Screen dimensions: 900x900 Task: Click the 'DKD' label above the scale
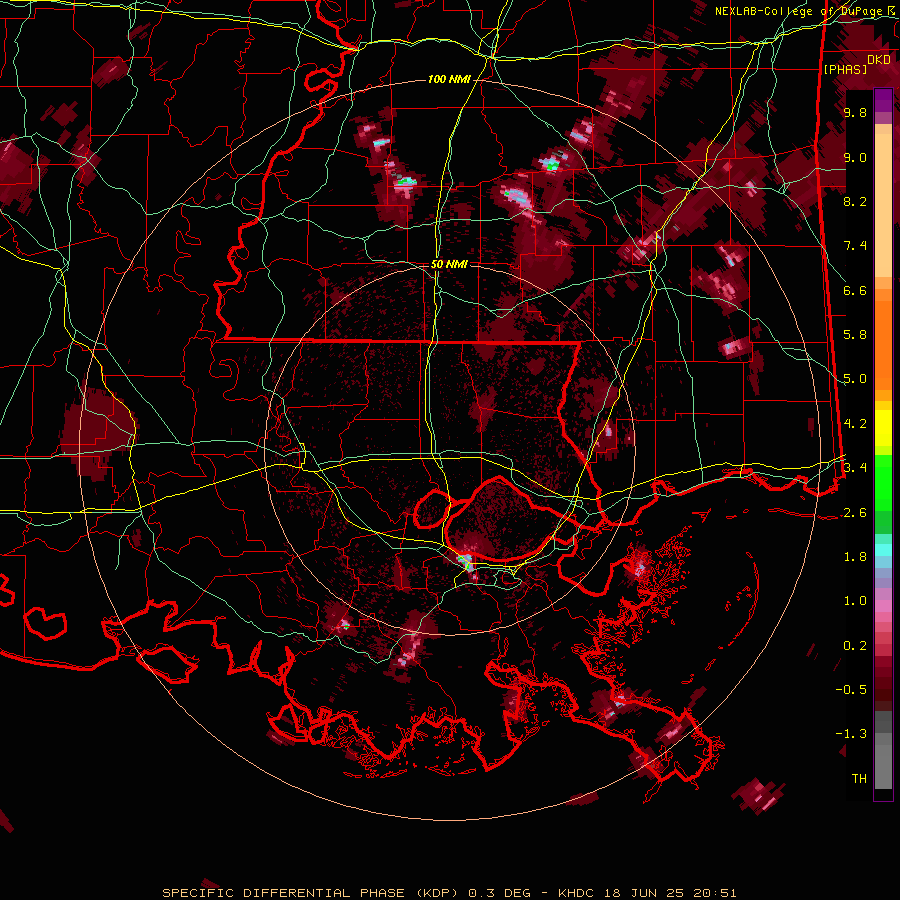point(879,60)
